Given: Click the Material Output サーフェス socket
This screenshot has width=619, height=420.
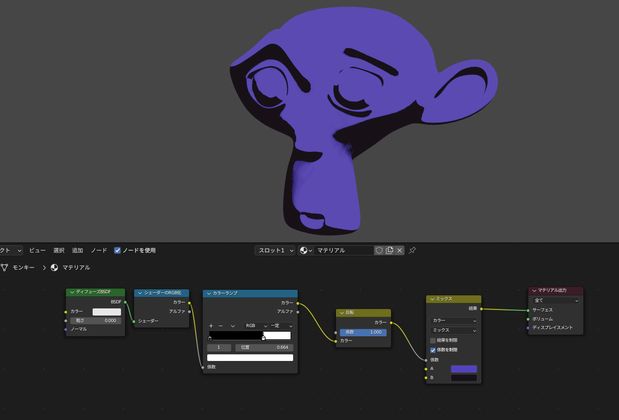Looking at the screenshot, I should click(x=528, y=310).
